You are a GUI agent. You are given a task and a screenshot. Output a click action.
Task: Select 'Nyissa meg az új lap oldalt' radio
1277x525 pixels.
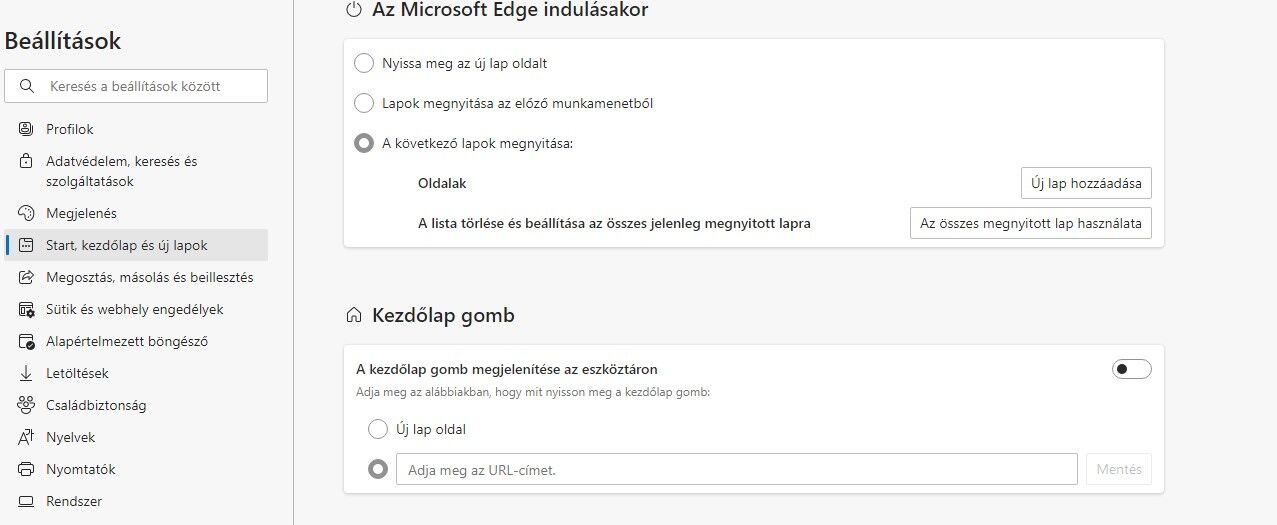click(x=364, y=63)
